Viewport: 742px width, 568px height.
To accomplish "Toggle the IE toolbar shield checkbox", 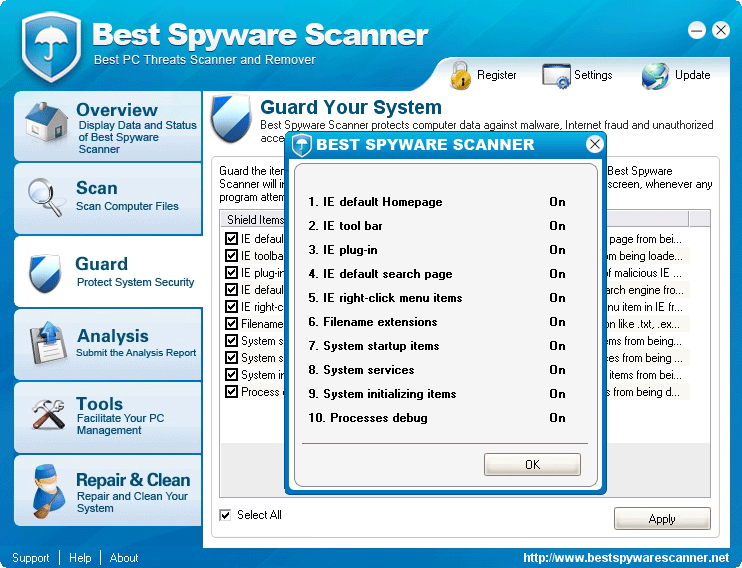I will coord(231,256).
